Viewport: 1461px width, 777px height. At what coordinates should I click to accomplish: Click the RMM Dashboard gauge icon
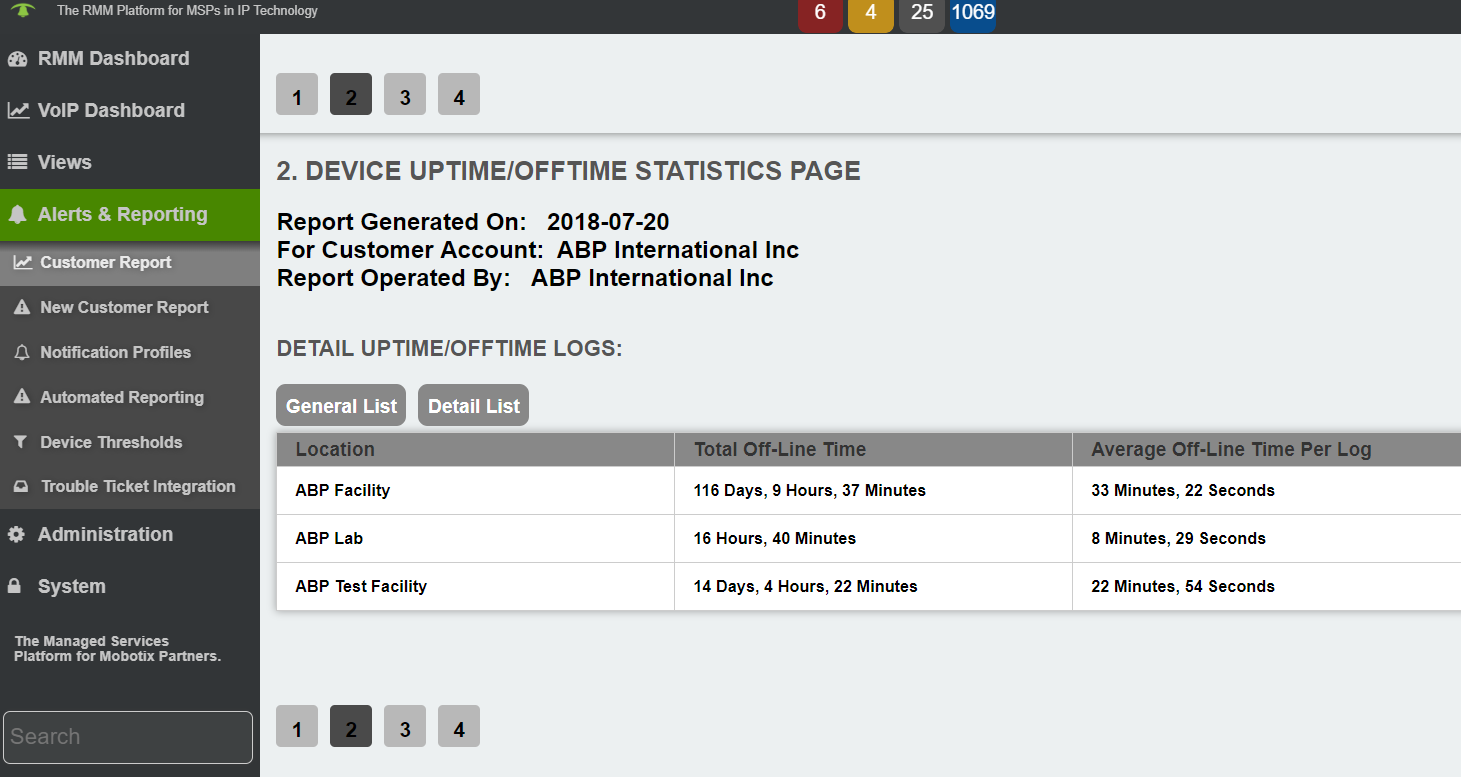tap(17, 59)
